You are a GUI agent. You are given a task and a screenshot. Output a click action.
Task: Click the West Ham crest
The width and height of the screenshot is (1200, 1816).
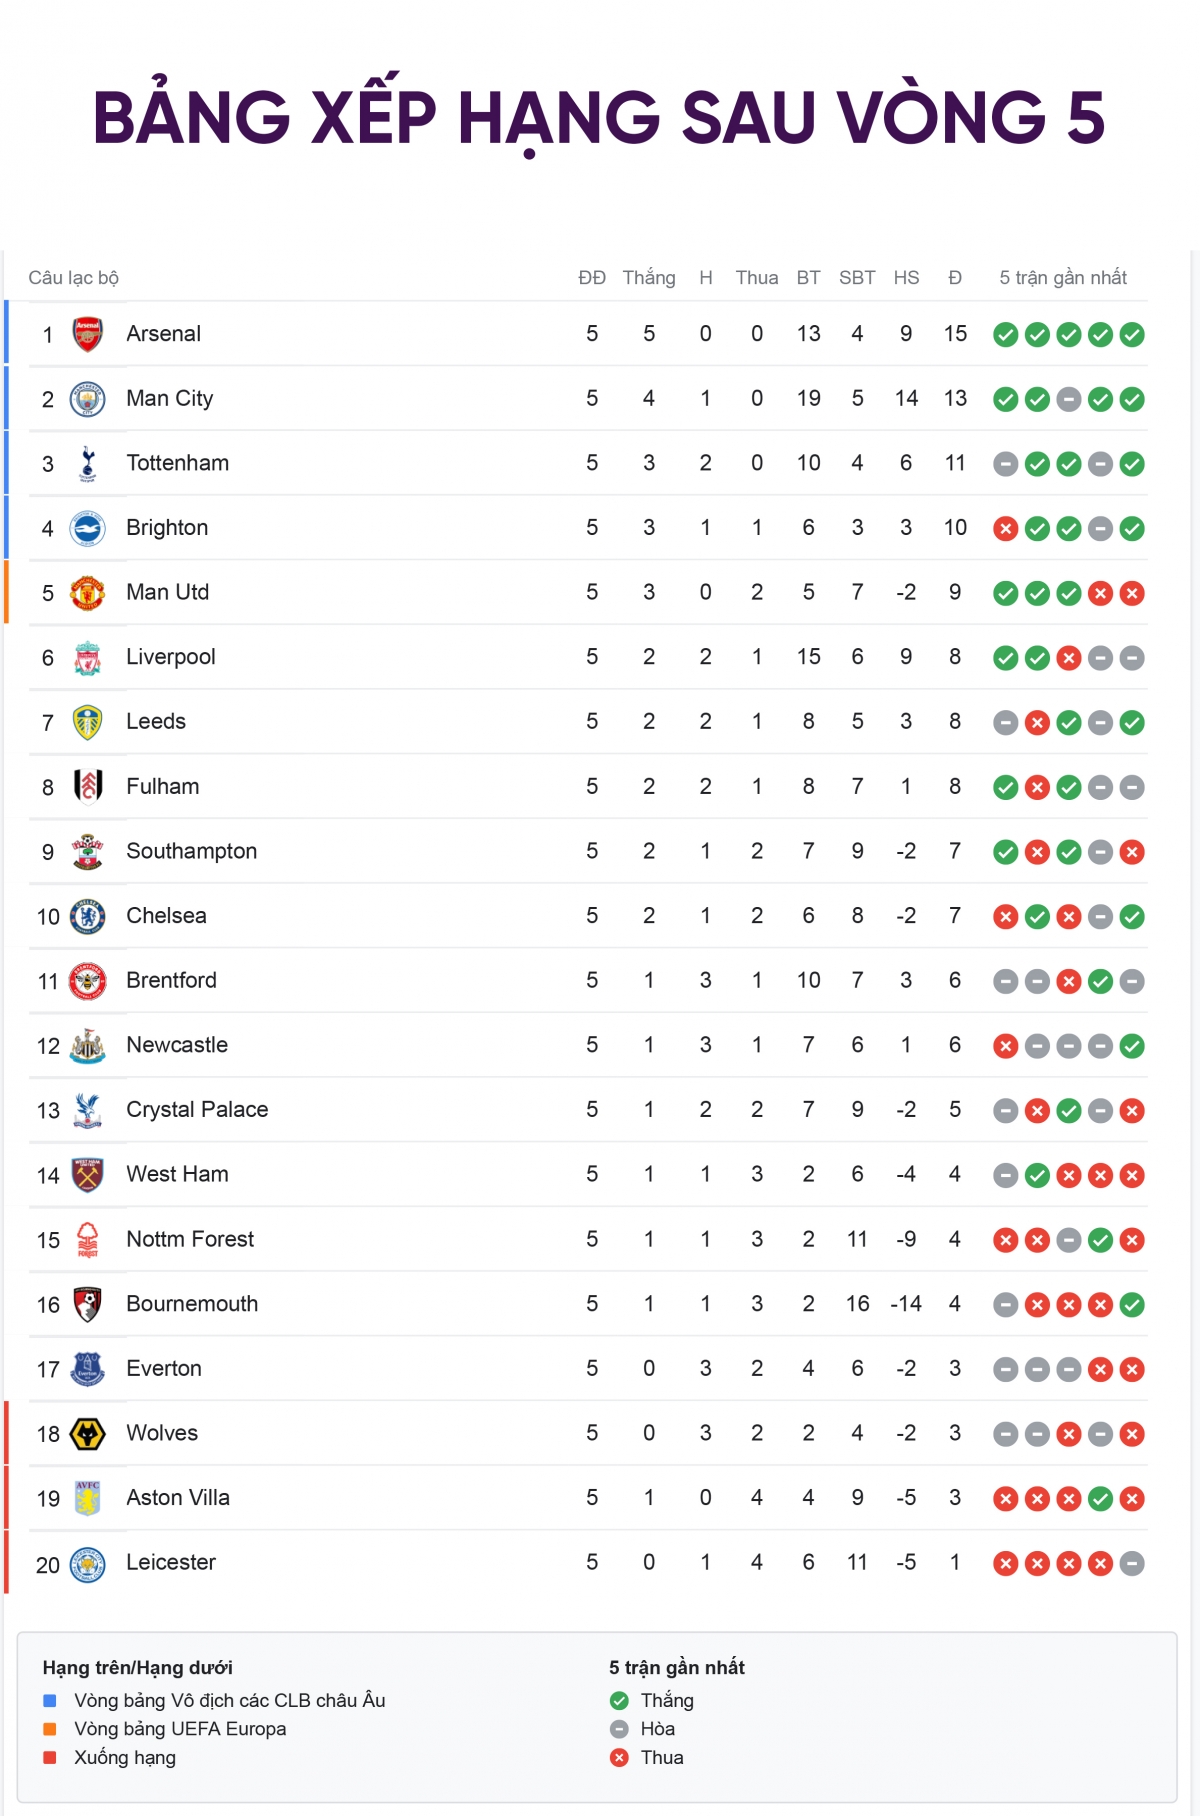(88, 1175)
